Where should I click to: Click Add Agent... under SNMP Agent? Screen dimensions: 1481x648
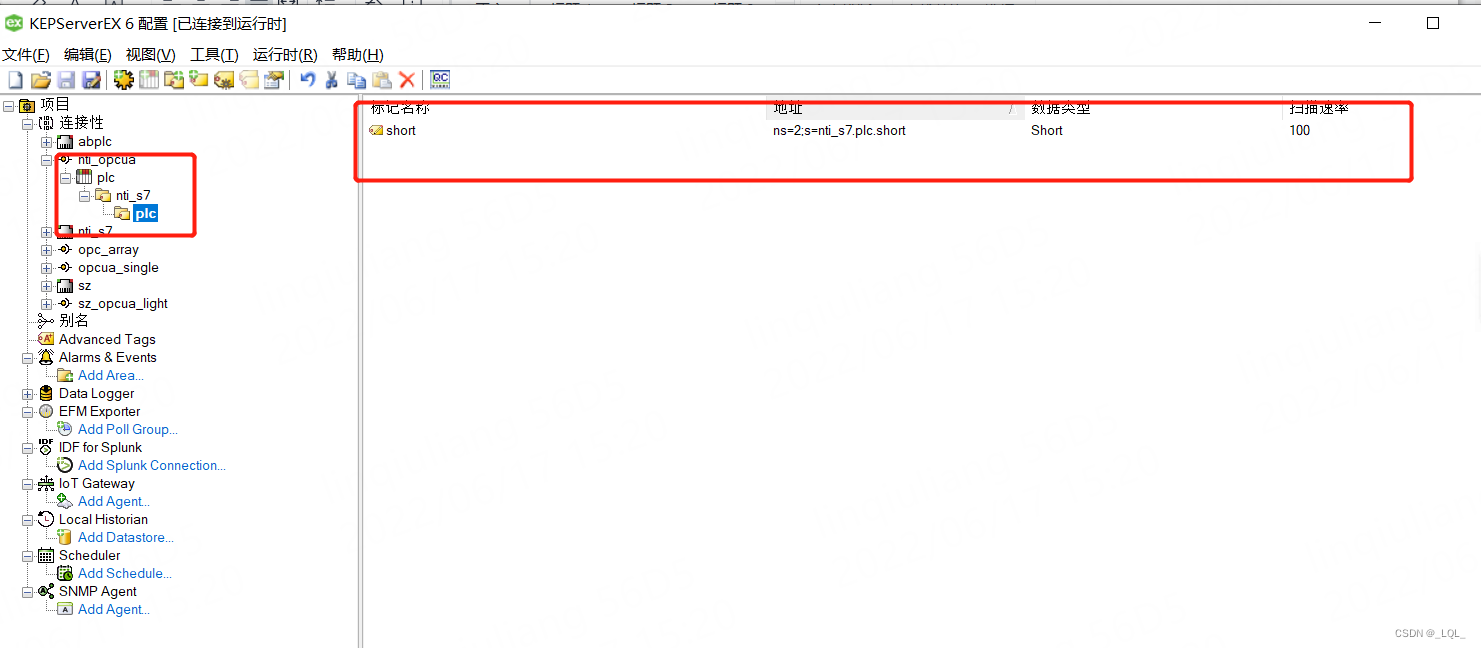point(114,609)
